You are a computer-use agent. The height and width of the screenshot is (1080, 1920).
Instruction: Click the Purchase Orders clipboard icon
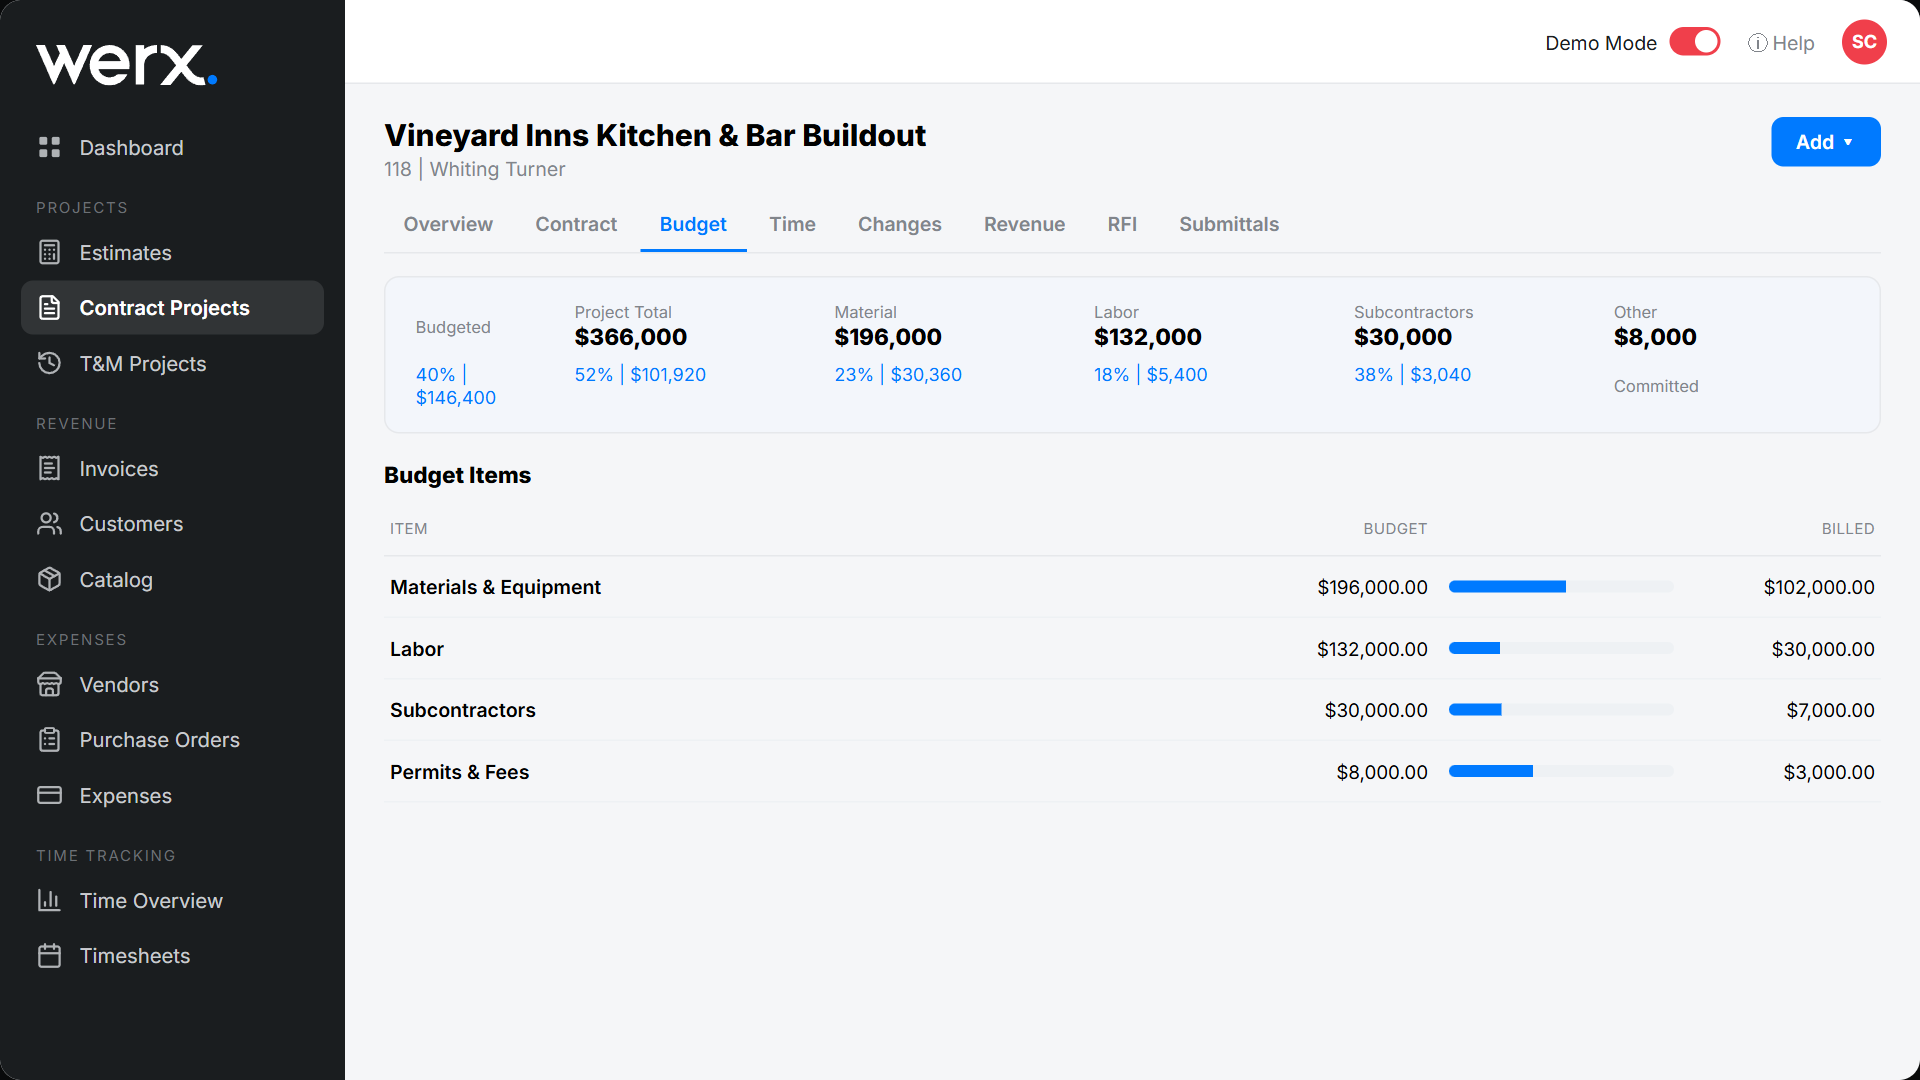tap(49, 739)
